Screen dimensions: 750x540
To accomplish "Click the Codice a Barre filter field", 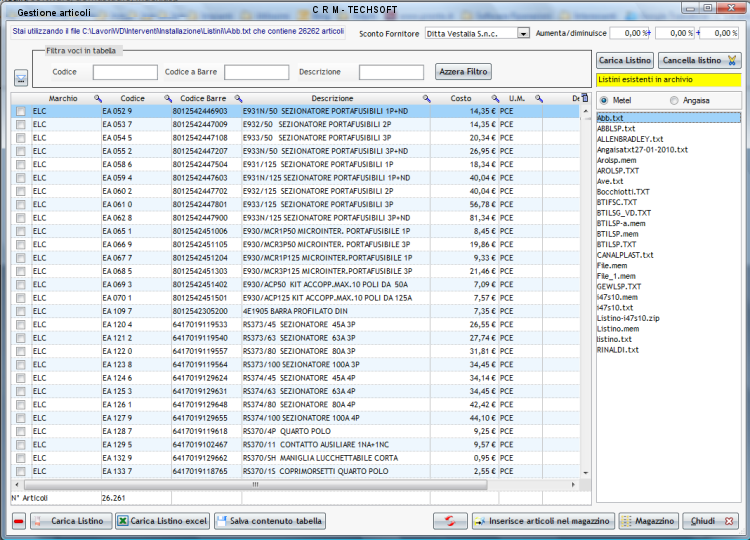I will point(257,72).
